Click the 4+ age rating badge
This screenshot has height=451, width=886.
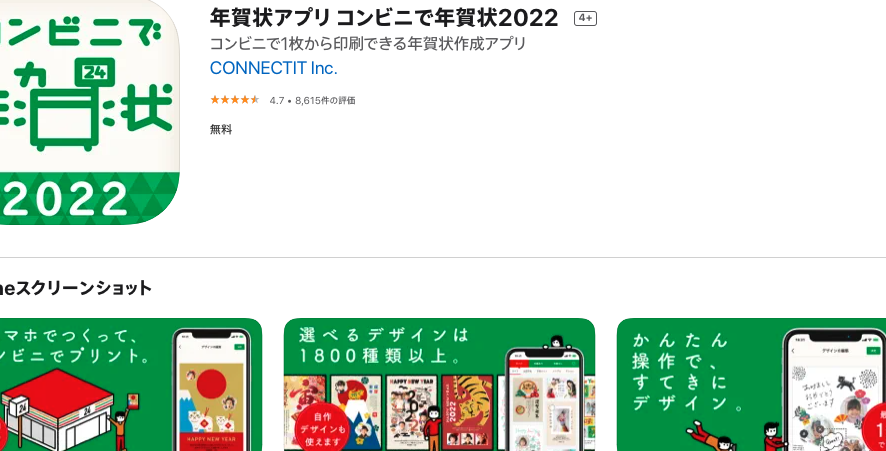coord(585,19)
